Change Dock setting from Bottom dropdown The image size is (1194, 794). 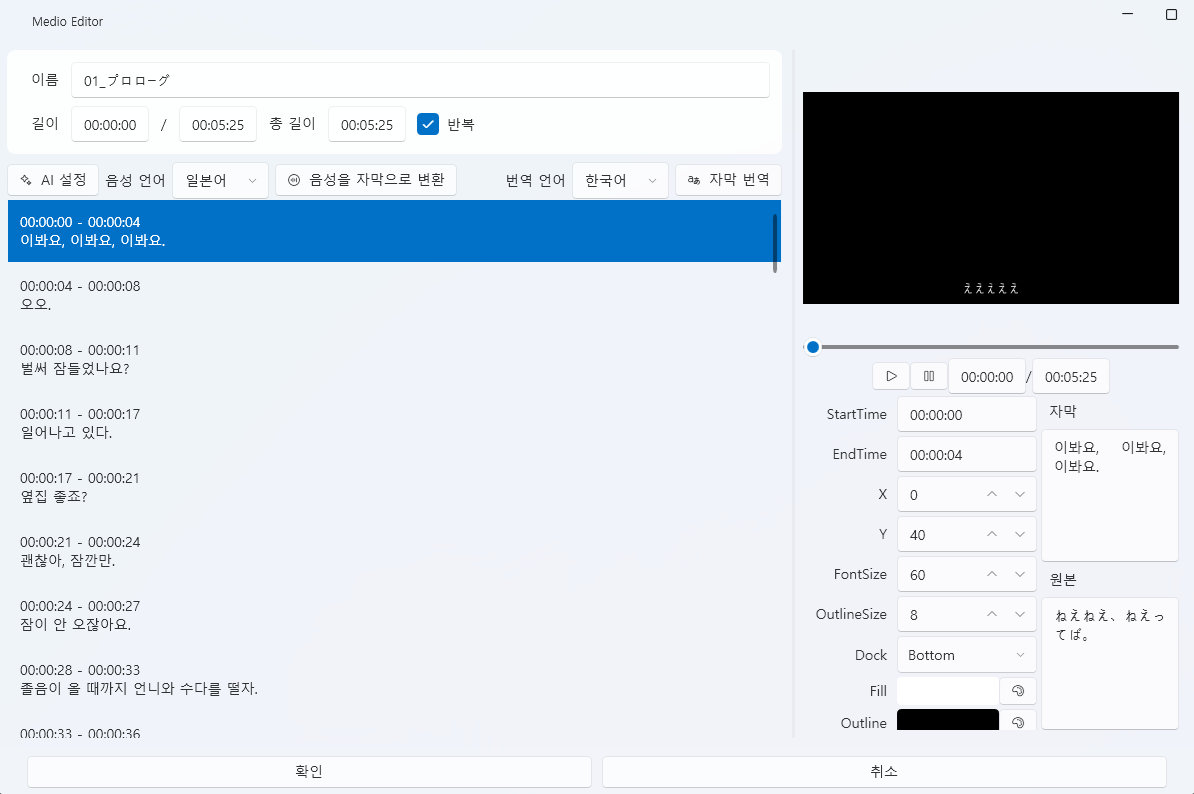click(966, 654)
